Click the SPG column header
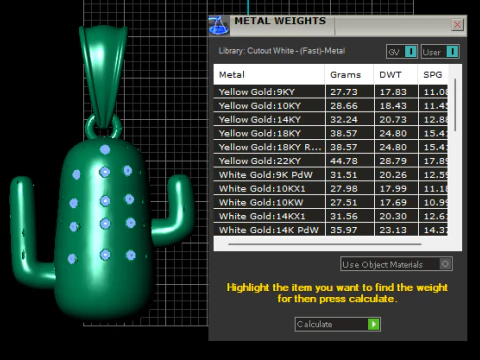Image resolution: width=480 pixels, height=360 pixels. pyautogui.click(x=433, y=75)
